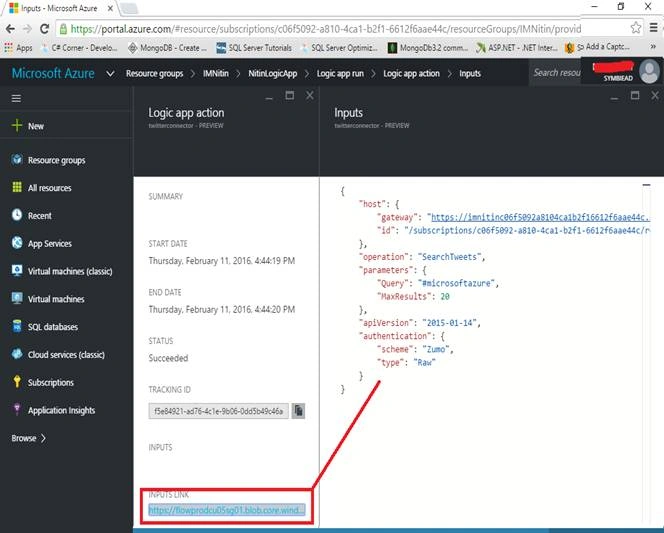
Task: Close the browser tab with X
Action: point(110,8)
